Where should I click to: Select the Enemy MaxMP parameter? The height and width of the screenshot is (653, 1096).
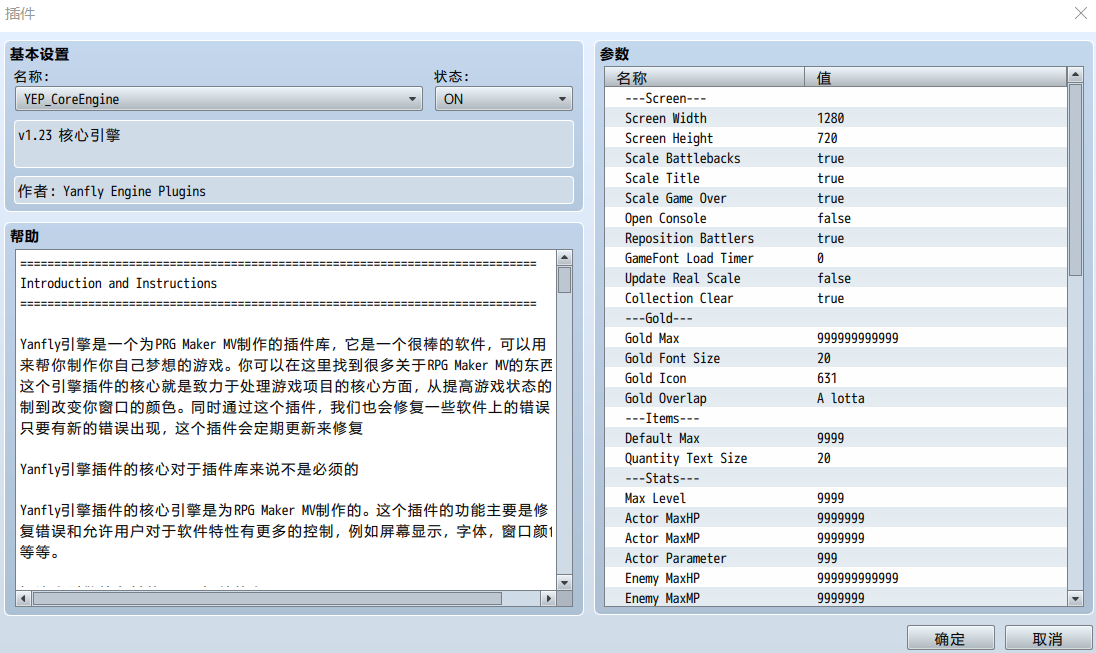836,598
